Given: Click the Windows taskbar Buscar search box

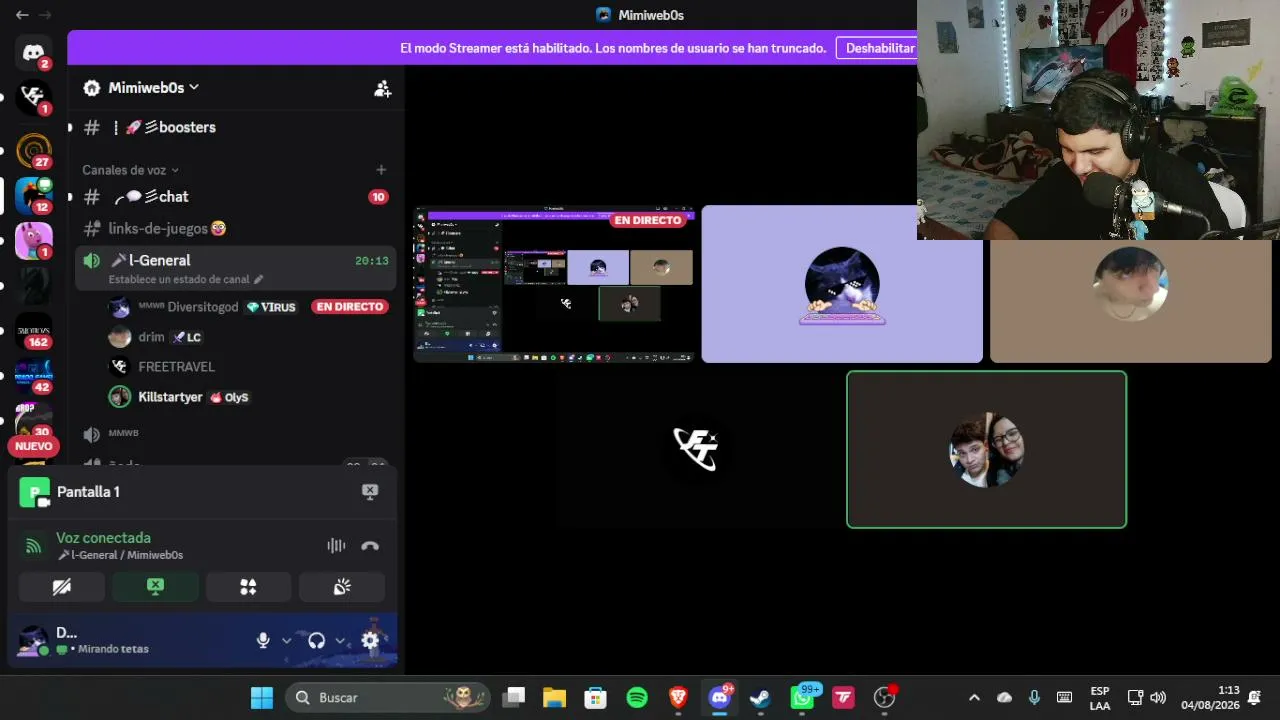Looking at the screenshot, I should [388, 697].
